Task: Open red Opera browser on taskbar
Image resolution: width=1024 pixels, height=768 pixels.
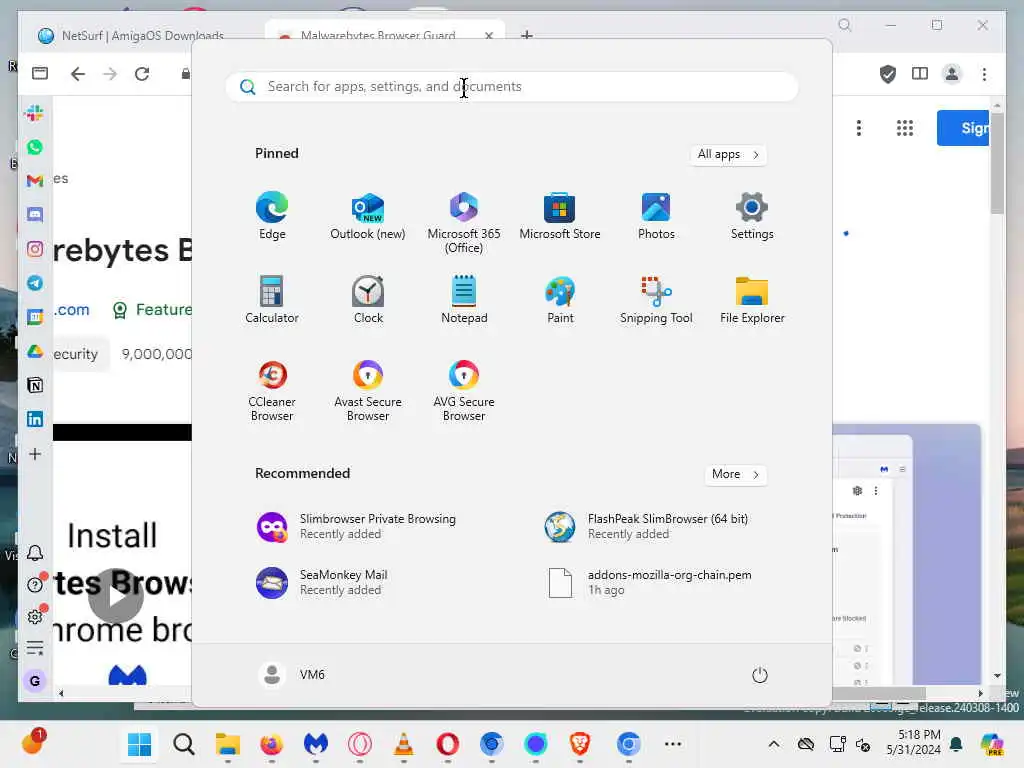Action: (447, 744)
